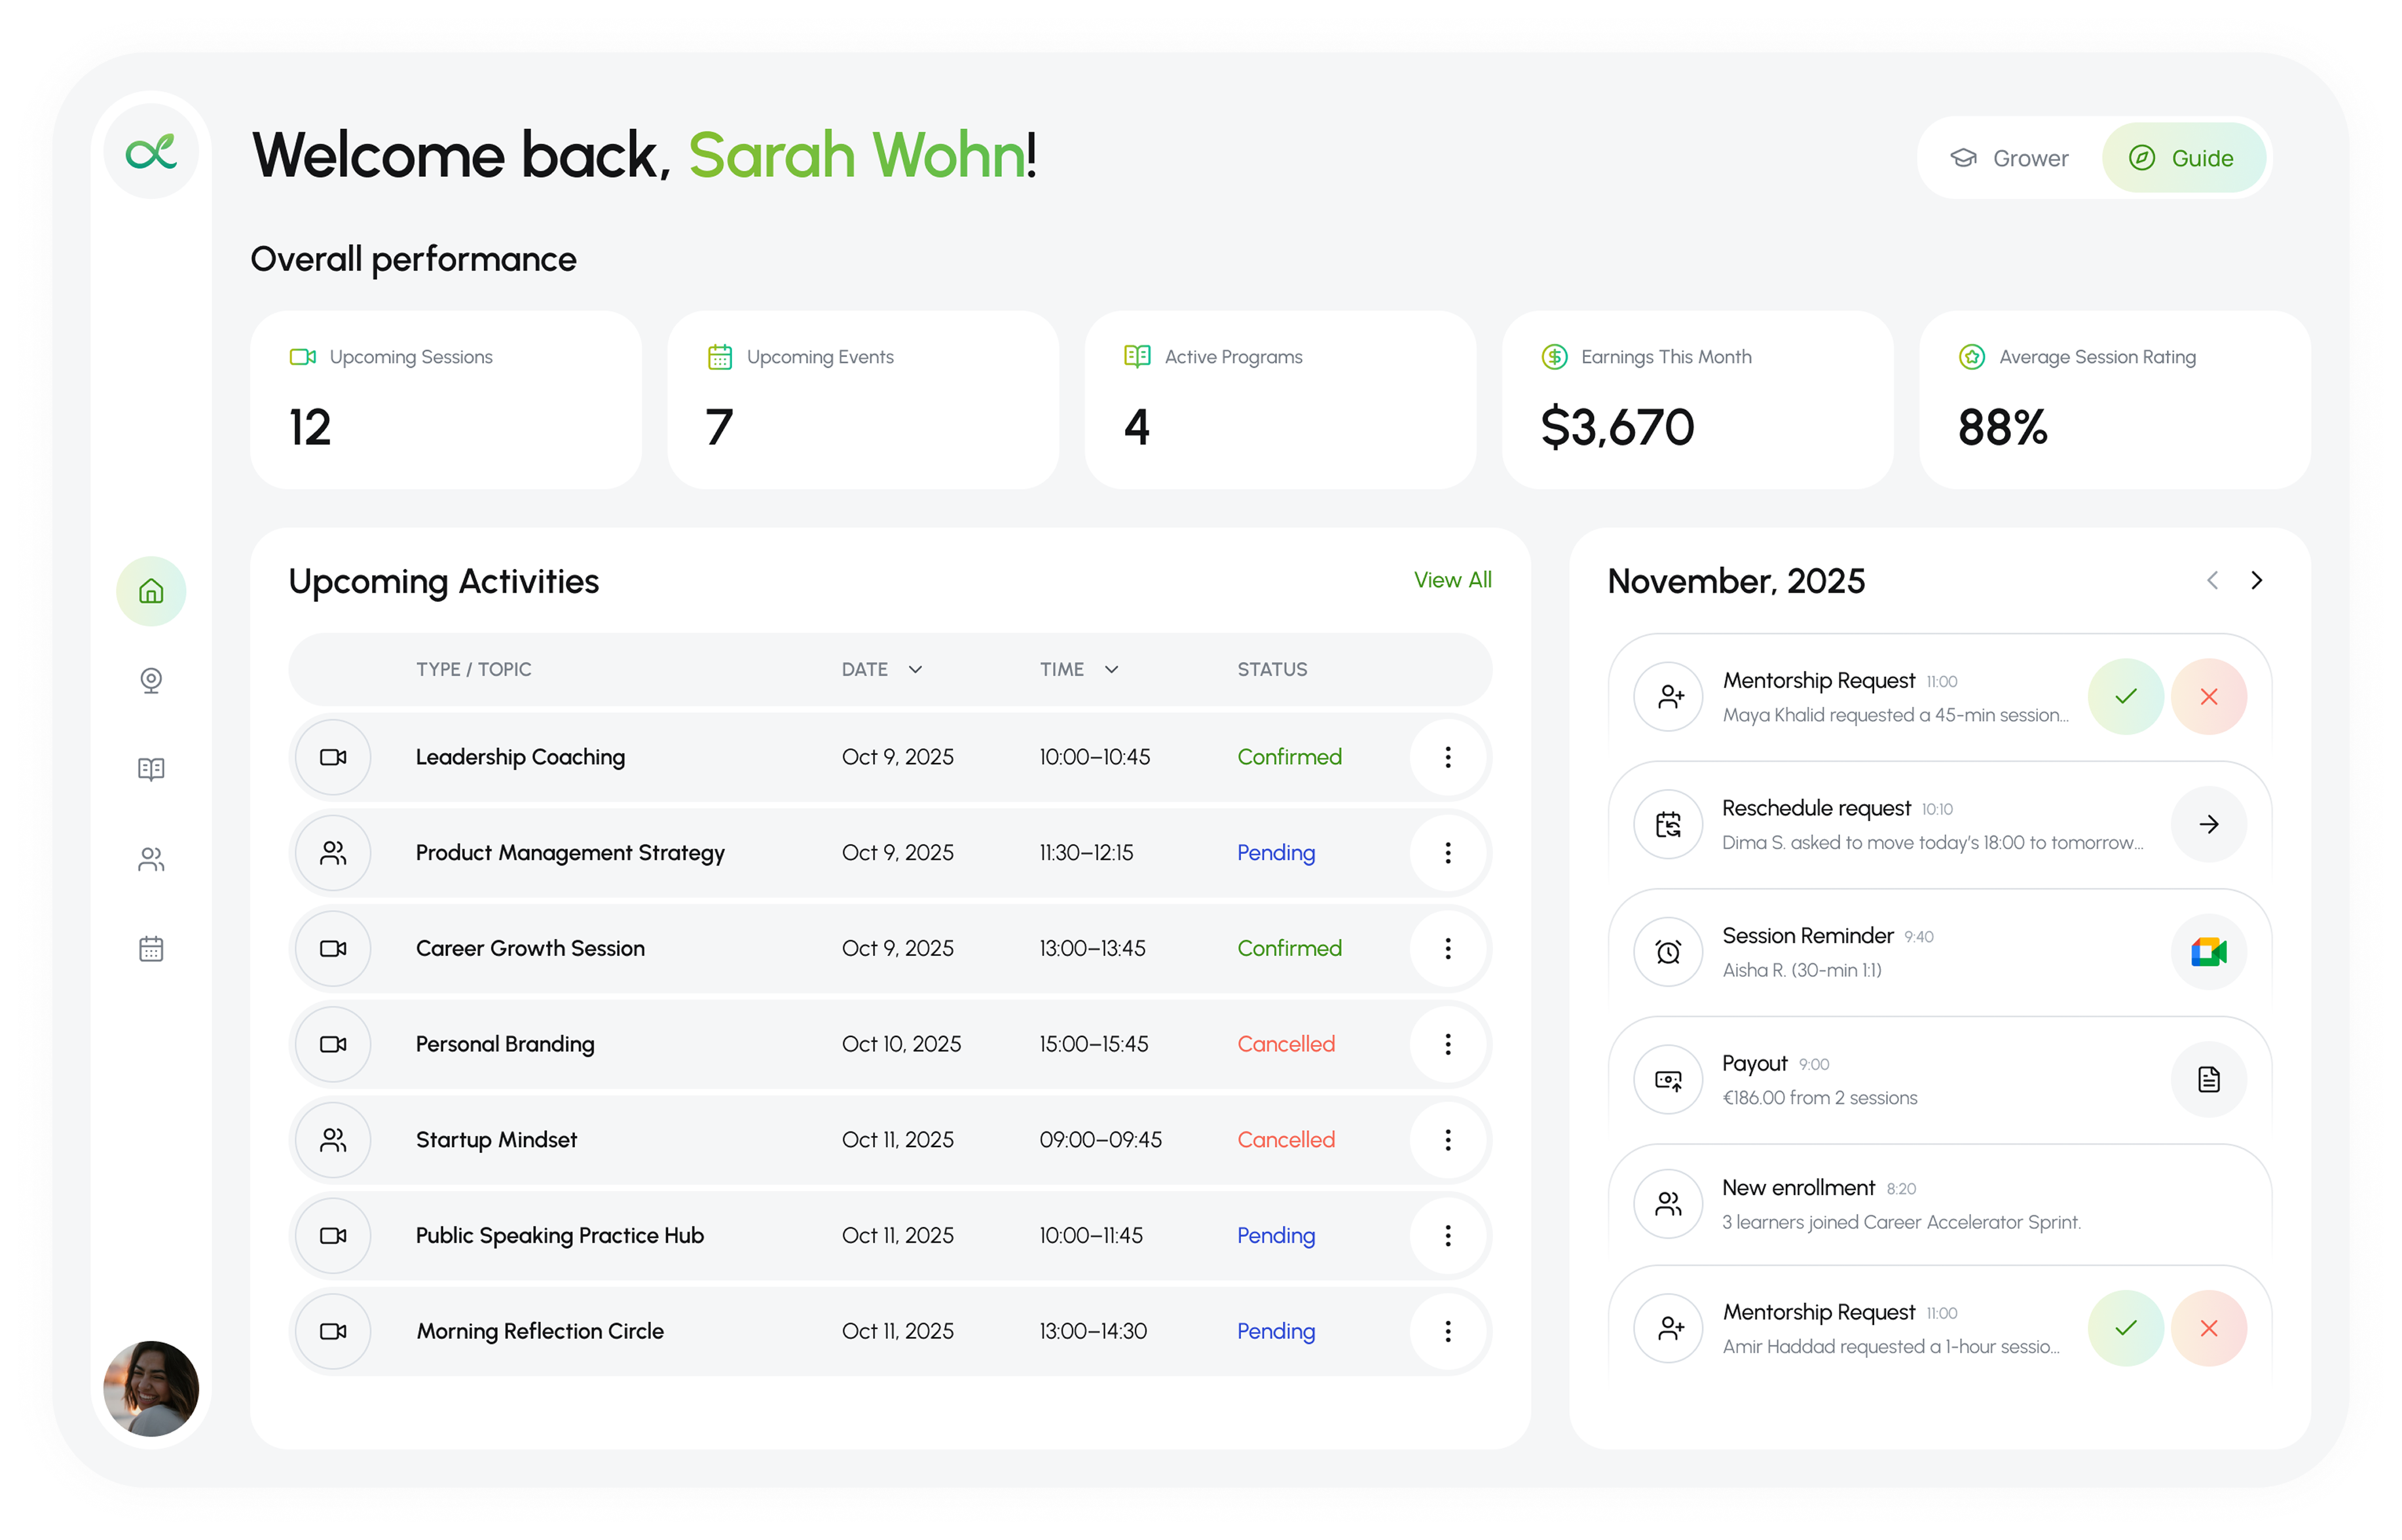Open the webcam sessions sidebar icon
Viewport: 2402px width, 1540px height.
(x=151, y=681)
